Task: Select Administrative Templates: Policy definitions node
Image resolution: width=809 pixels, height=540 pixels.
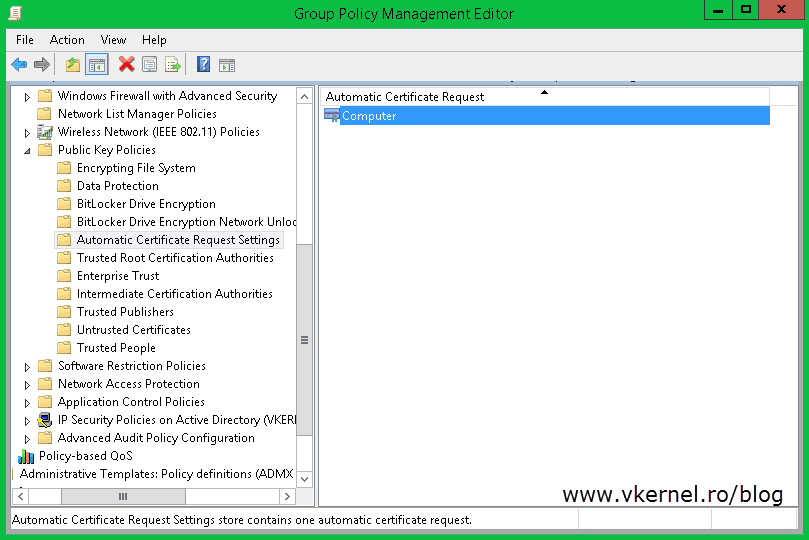Action: point(156,474)
